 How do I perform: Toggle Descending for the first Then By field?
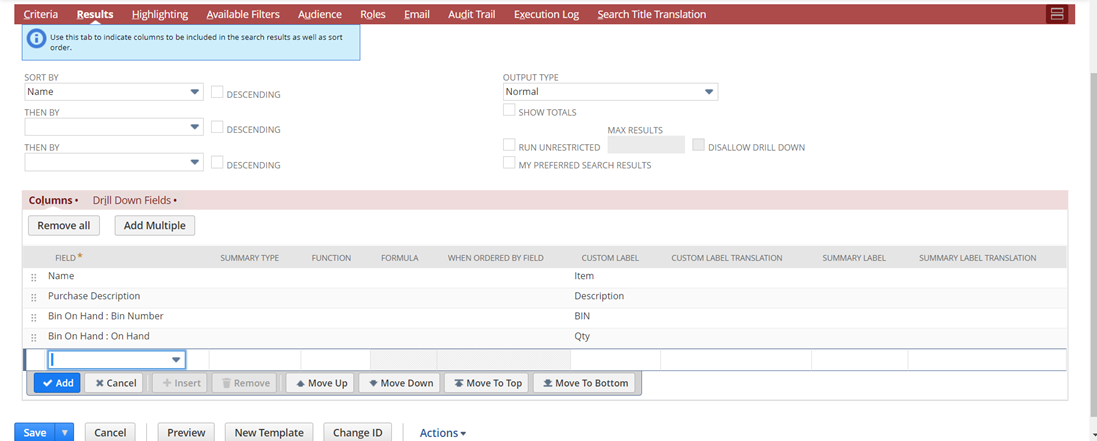217,127
